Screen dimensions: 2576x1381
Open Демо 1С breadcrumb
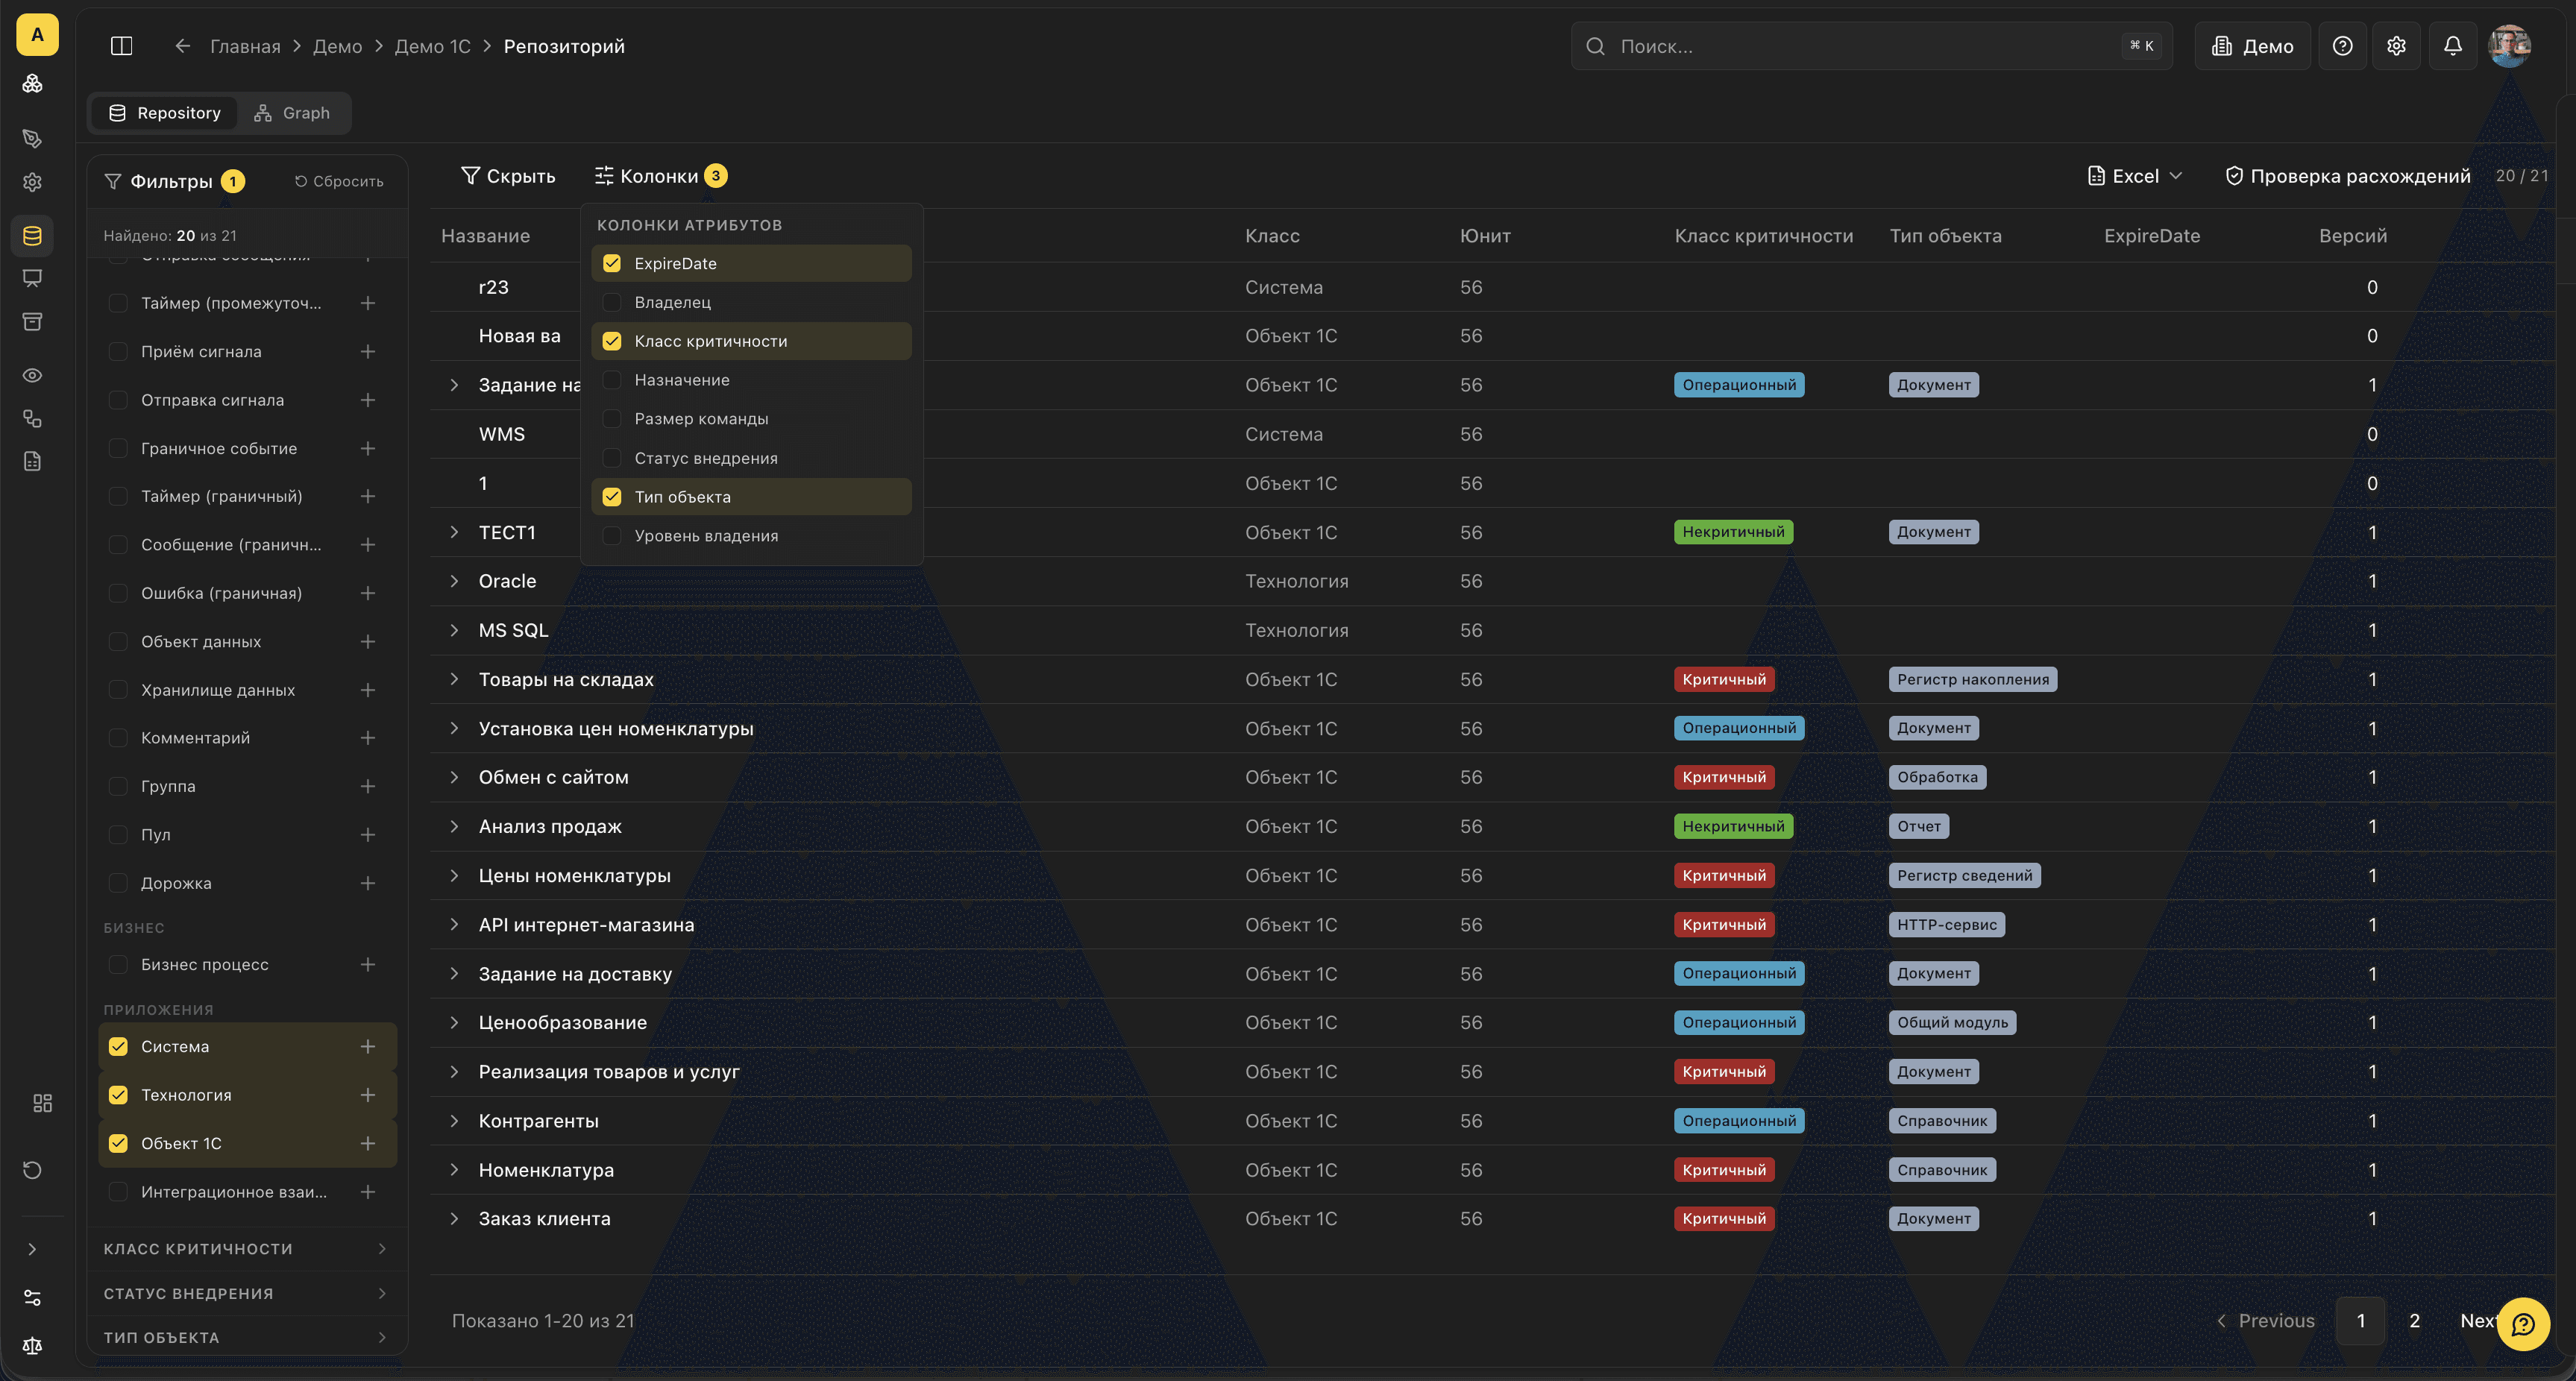coord(432,46)
